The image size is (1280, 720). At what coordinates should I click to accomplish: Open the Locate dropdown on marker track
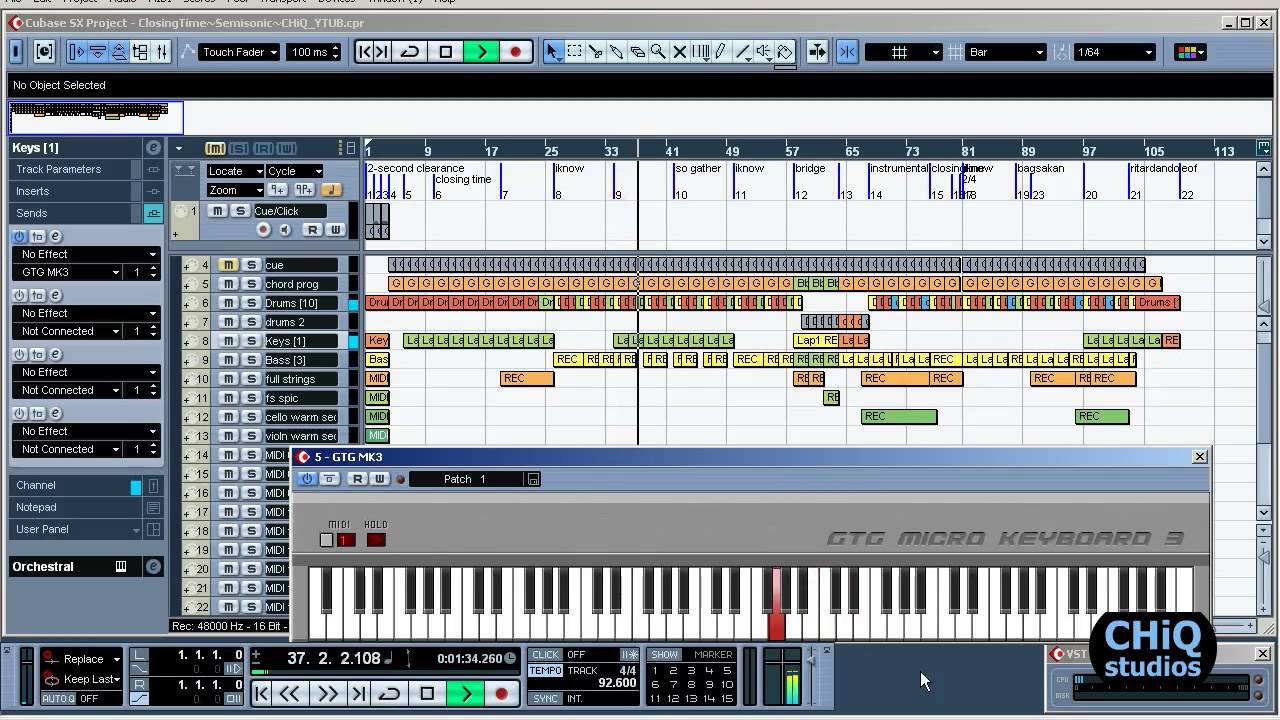(235, 171)
